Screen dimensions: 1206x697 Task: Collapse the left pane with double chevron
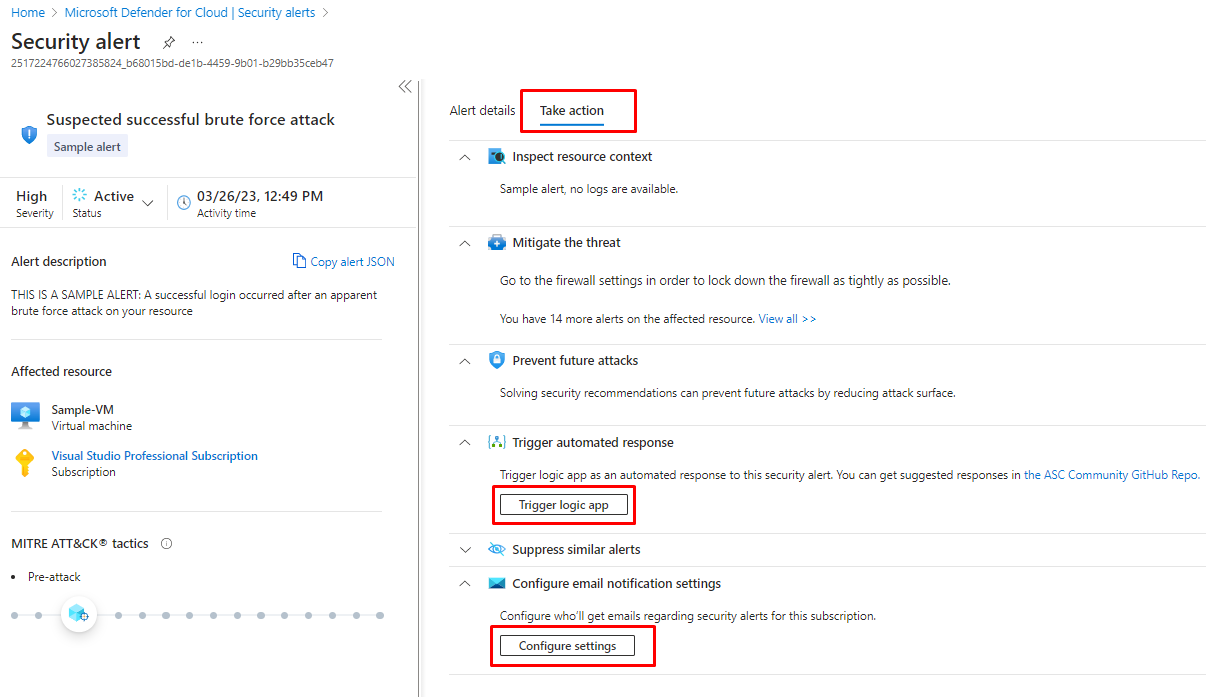405,87
